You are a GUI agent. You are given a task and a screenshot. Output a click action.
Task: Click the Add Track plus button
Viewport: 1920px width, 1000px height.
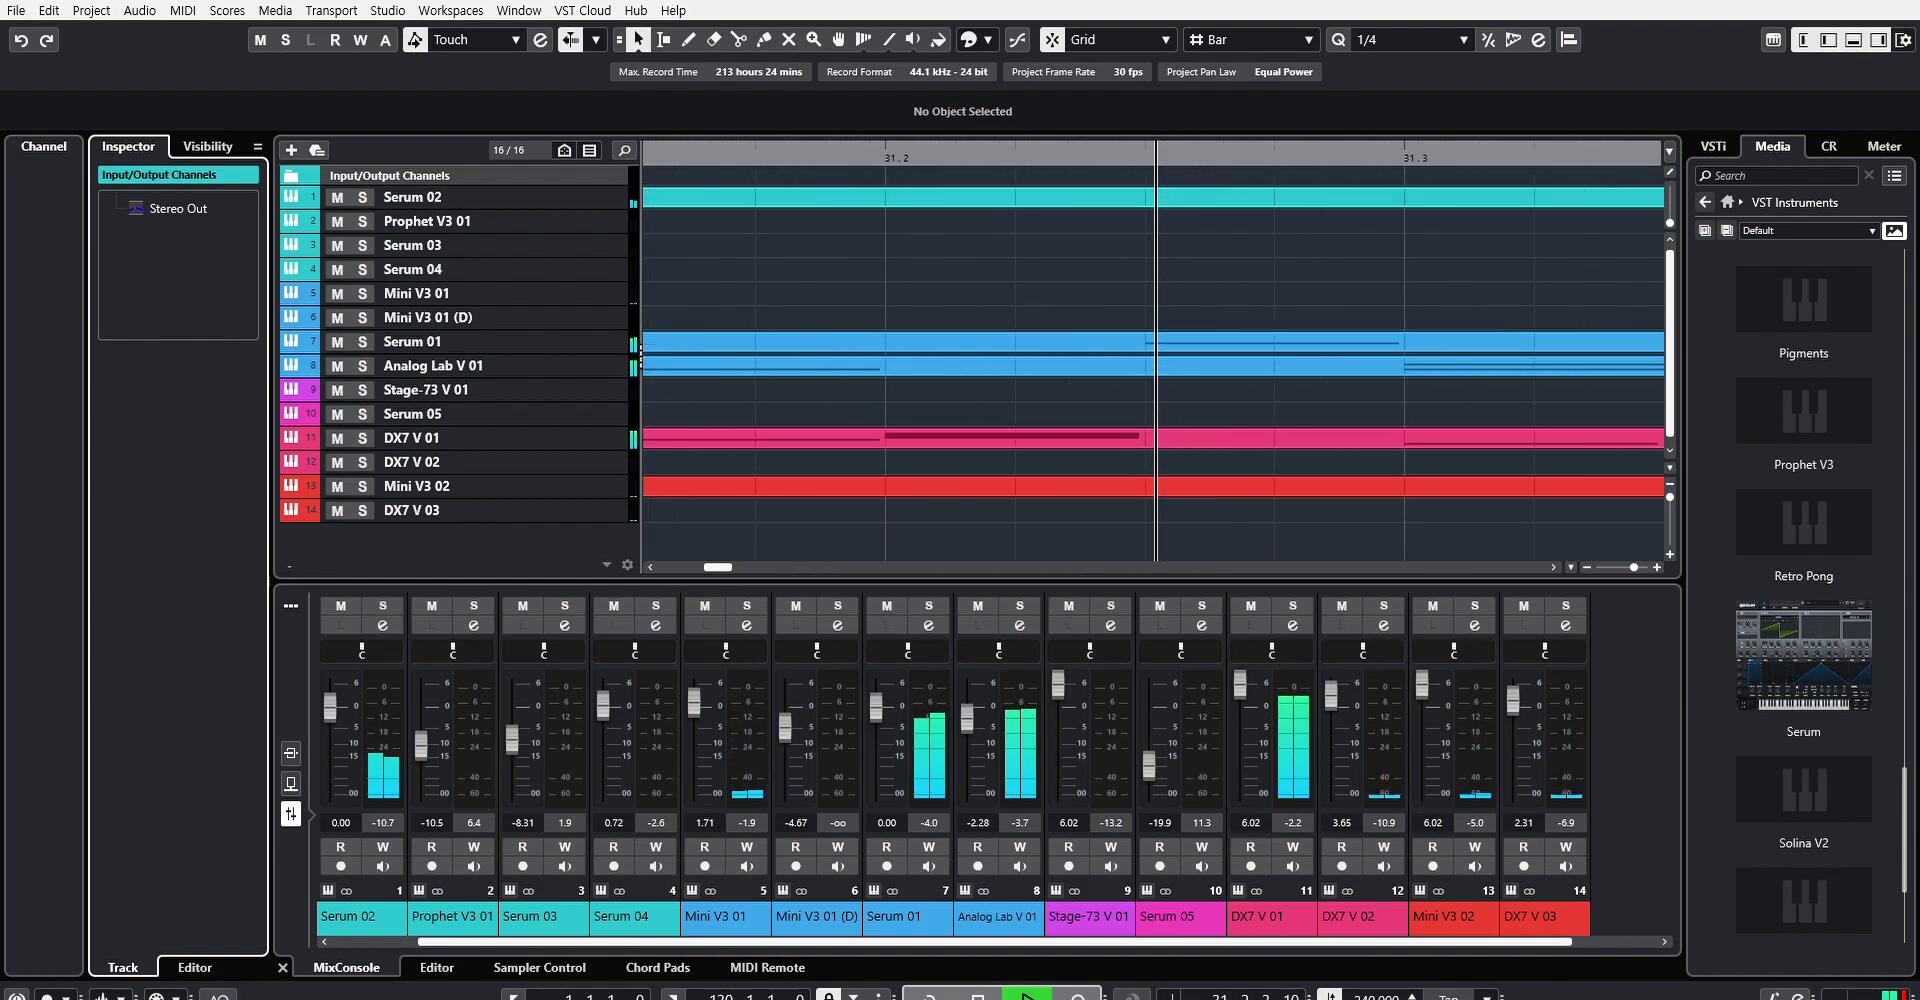(291, 150)
